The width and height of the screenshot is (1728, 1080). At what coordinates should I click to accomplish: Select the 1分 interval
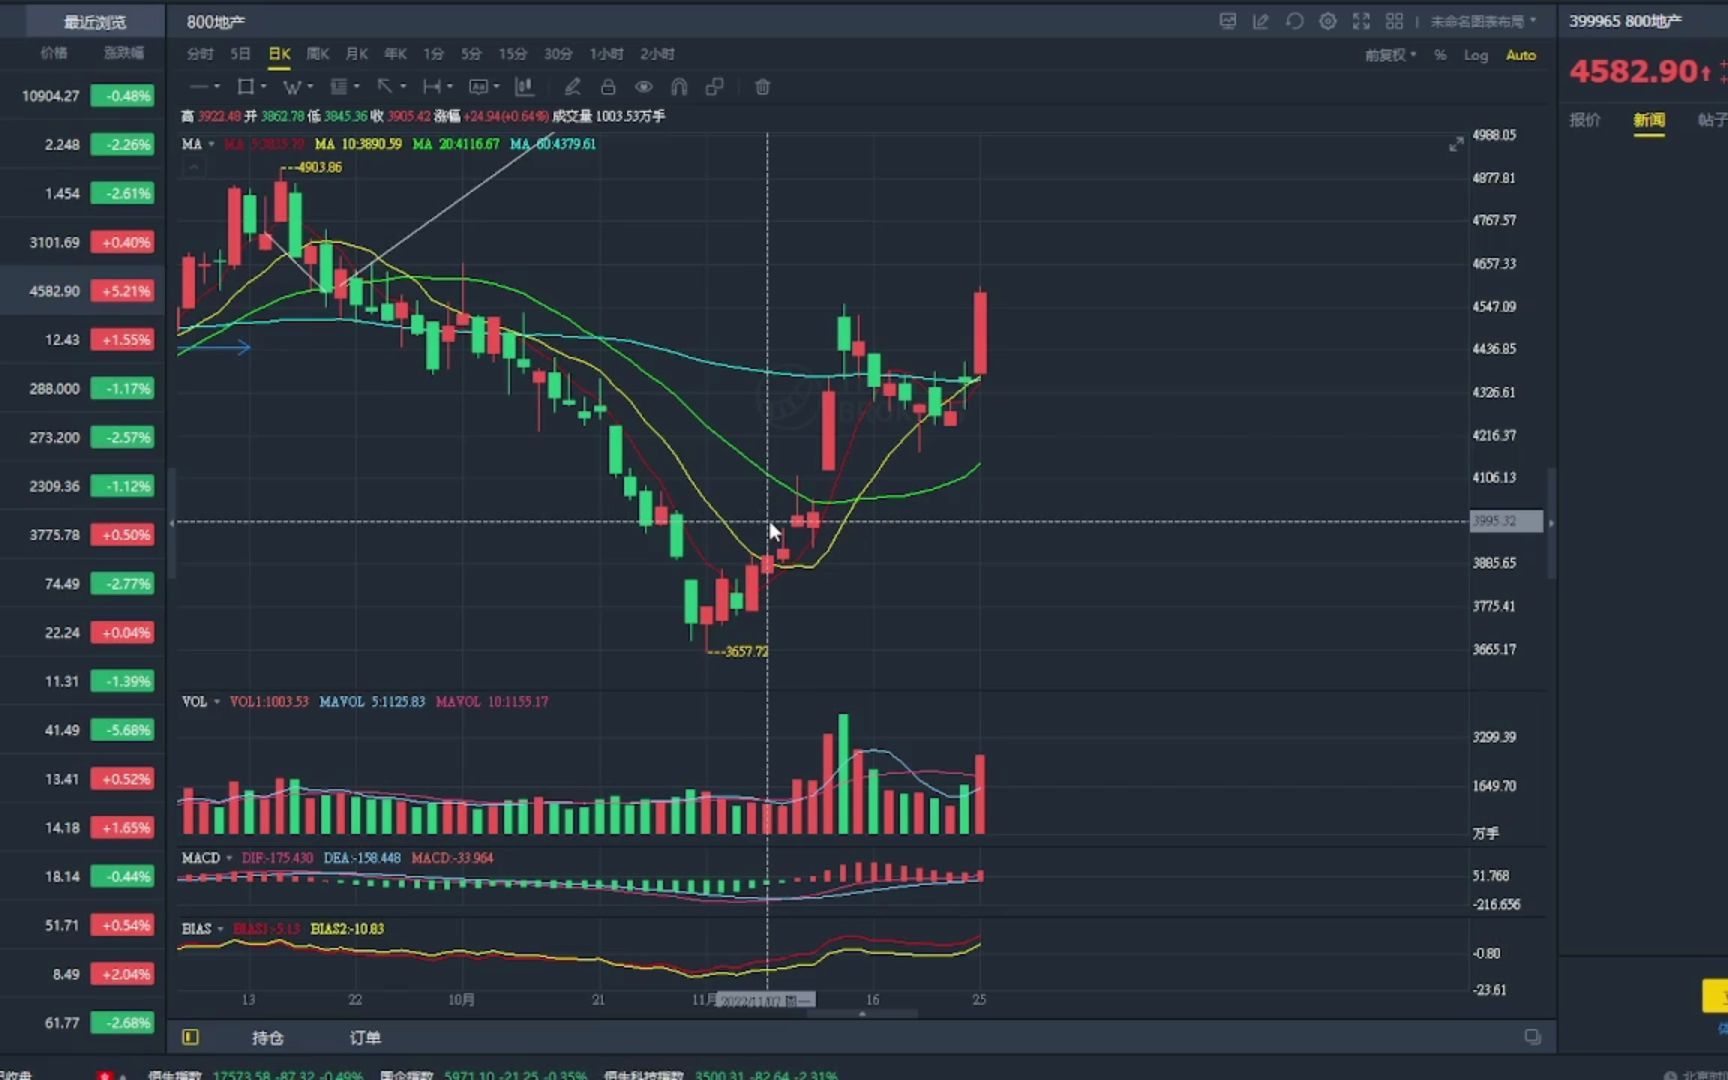coord(433,54)
